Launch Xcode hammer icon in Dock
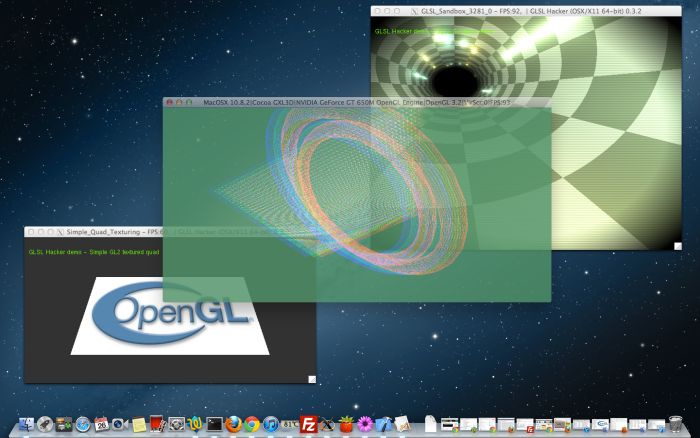The height and width of the screenshot is (438, 700). coord(383,424)
